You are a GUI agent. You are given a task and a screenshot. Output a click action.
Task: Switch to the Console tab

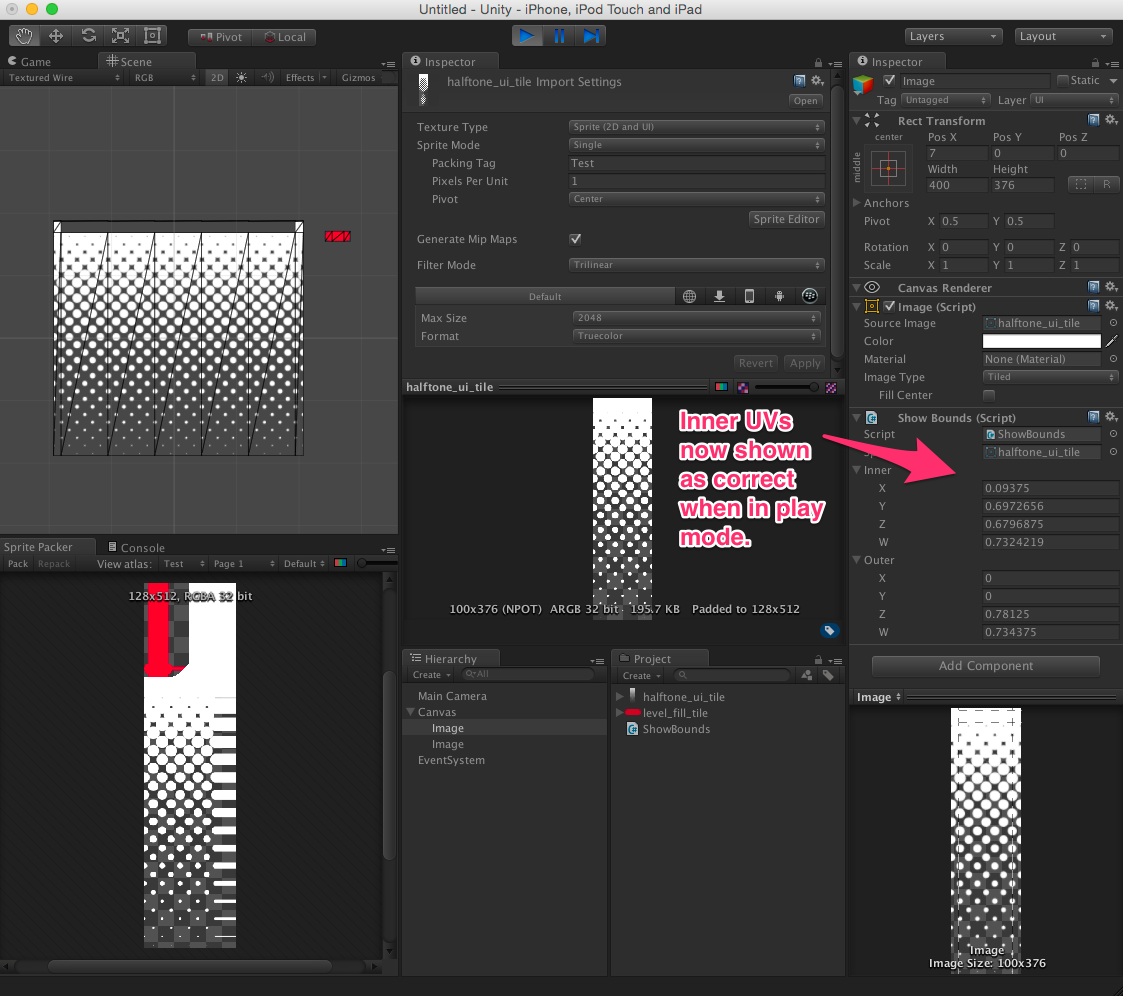140,547
